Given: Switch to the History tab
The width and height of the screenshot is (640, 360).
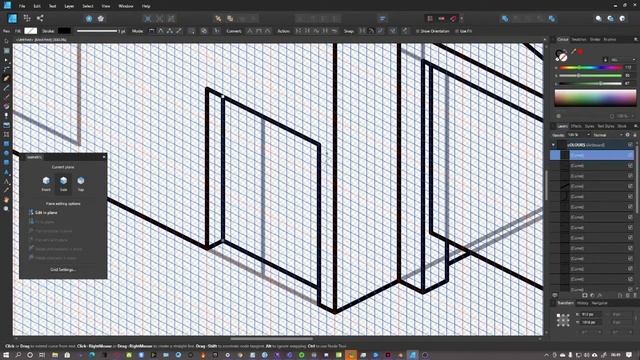Looking at the screenshot, I should [x=582, y=303].
